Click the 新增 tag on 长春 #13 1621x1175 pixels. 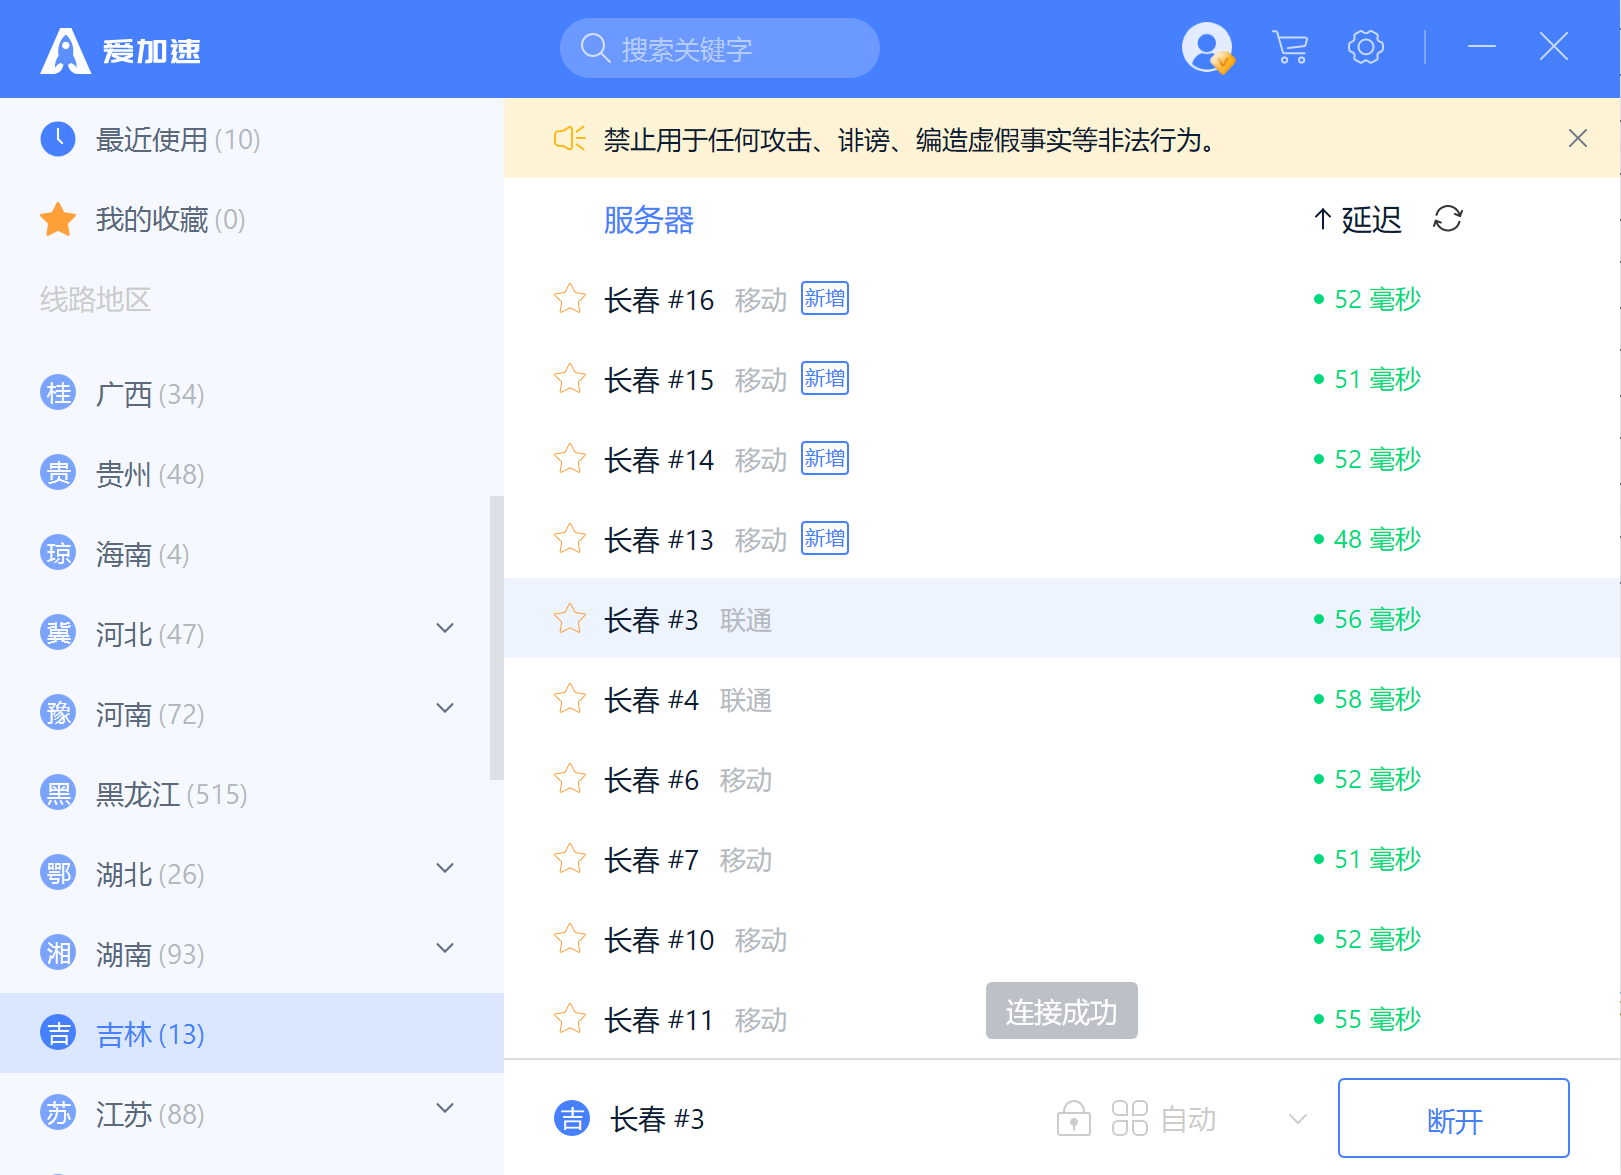coord(825,538)
